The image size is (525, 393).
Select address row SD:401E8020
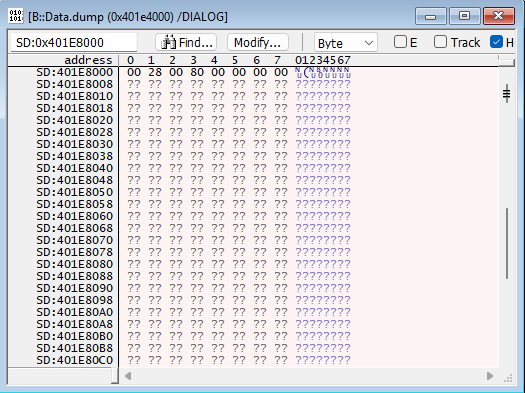75,120
